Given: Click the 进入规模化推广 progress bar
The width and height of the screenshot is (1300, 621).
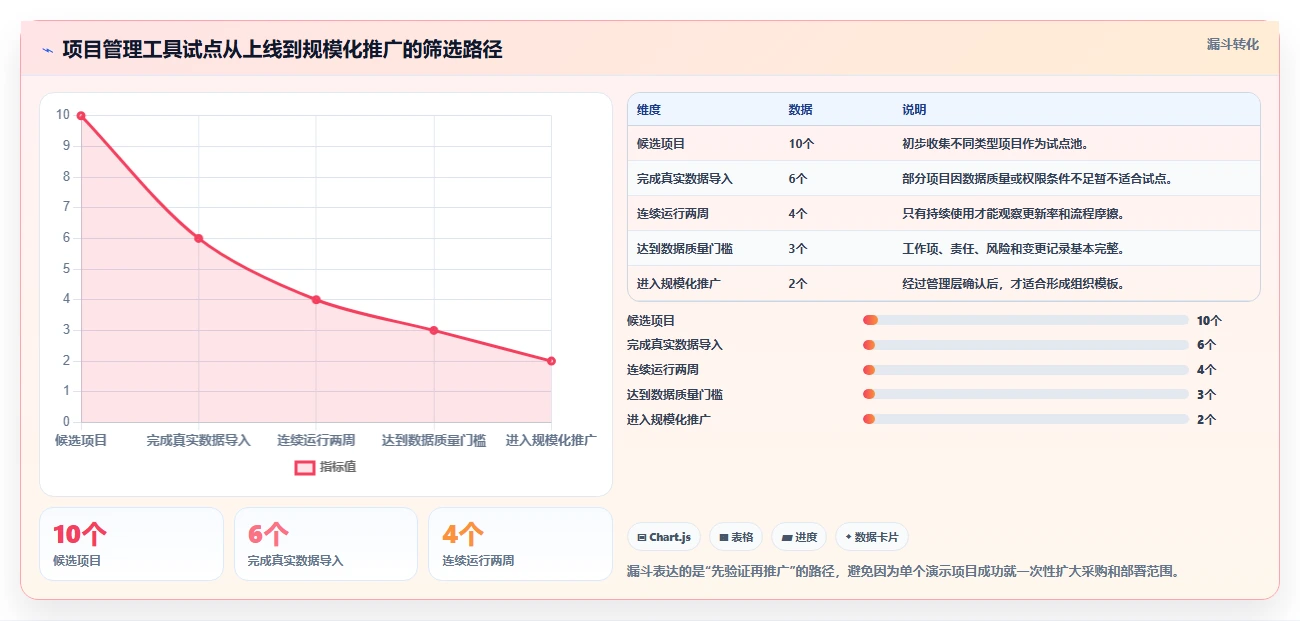Looking at the screenshot, I should [x=1025, y=419].
